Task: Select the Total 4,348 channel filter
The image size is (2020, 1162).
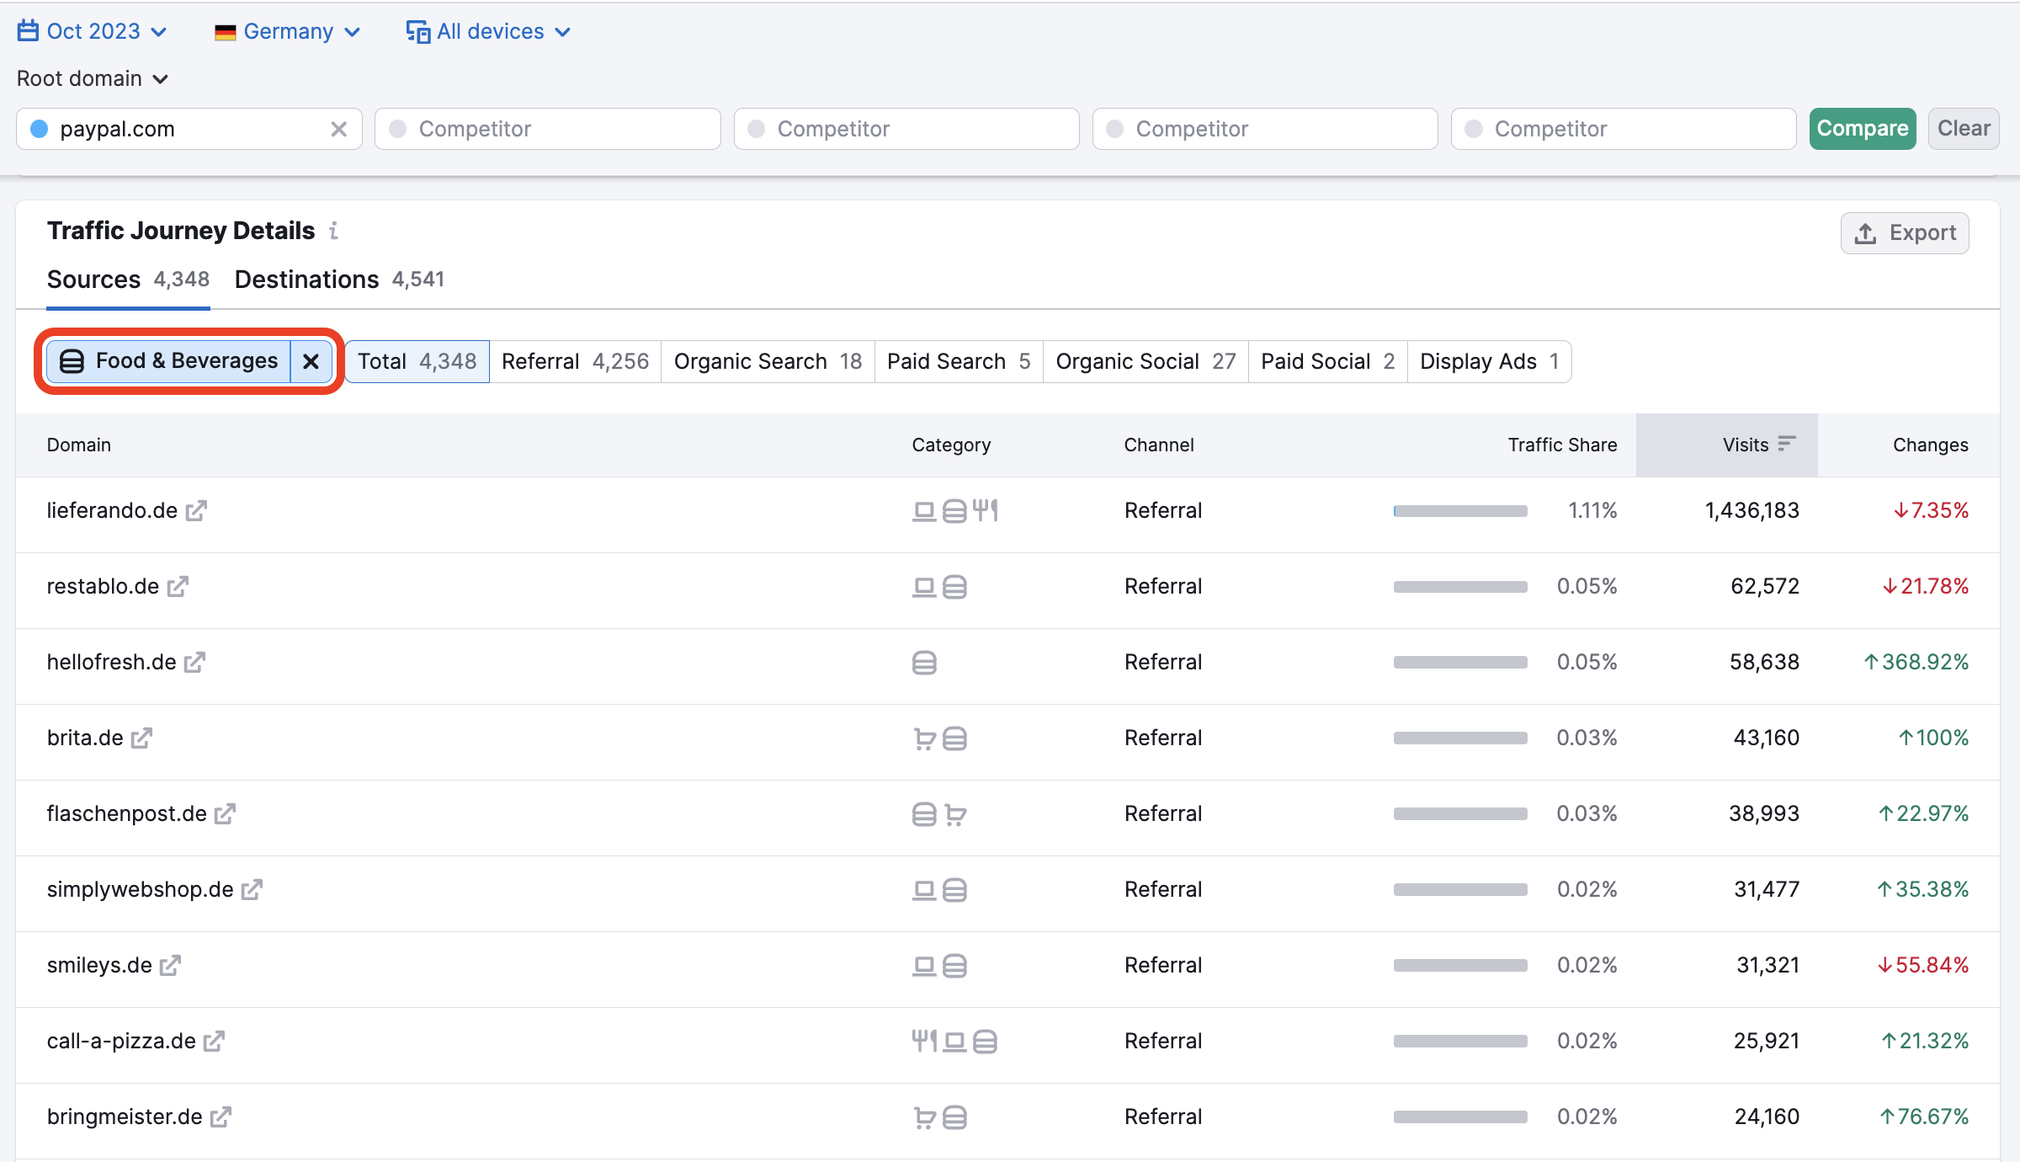Action: coord(417,361)
